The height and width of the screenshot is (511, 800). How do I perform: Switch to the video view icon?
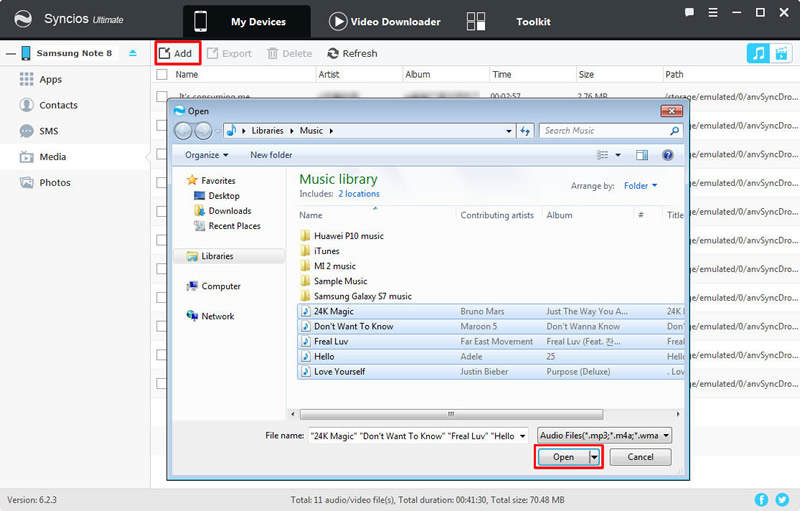tap(781, 53)
